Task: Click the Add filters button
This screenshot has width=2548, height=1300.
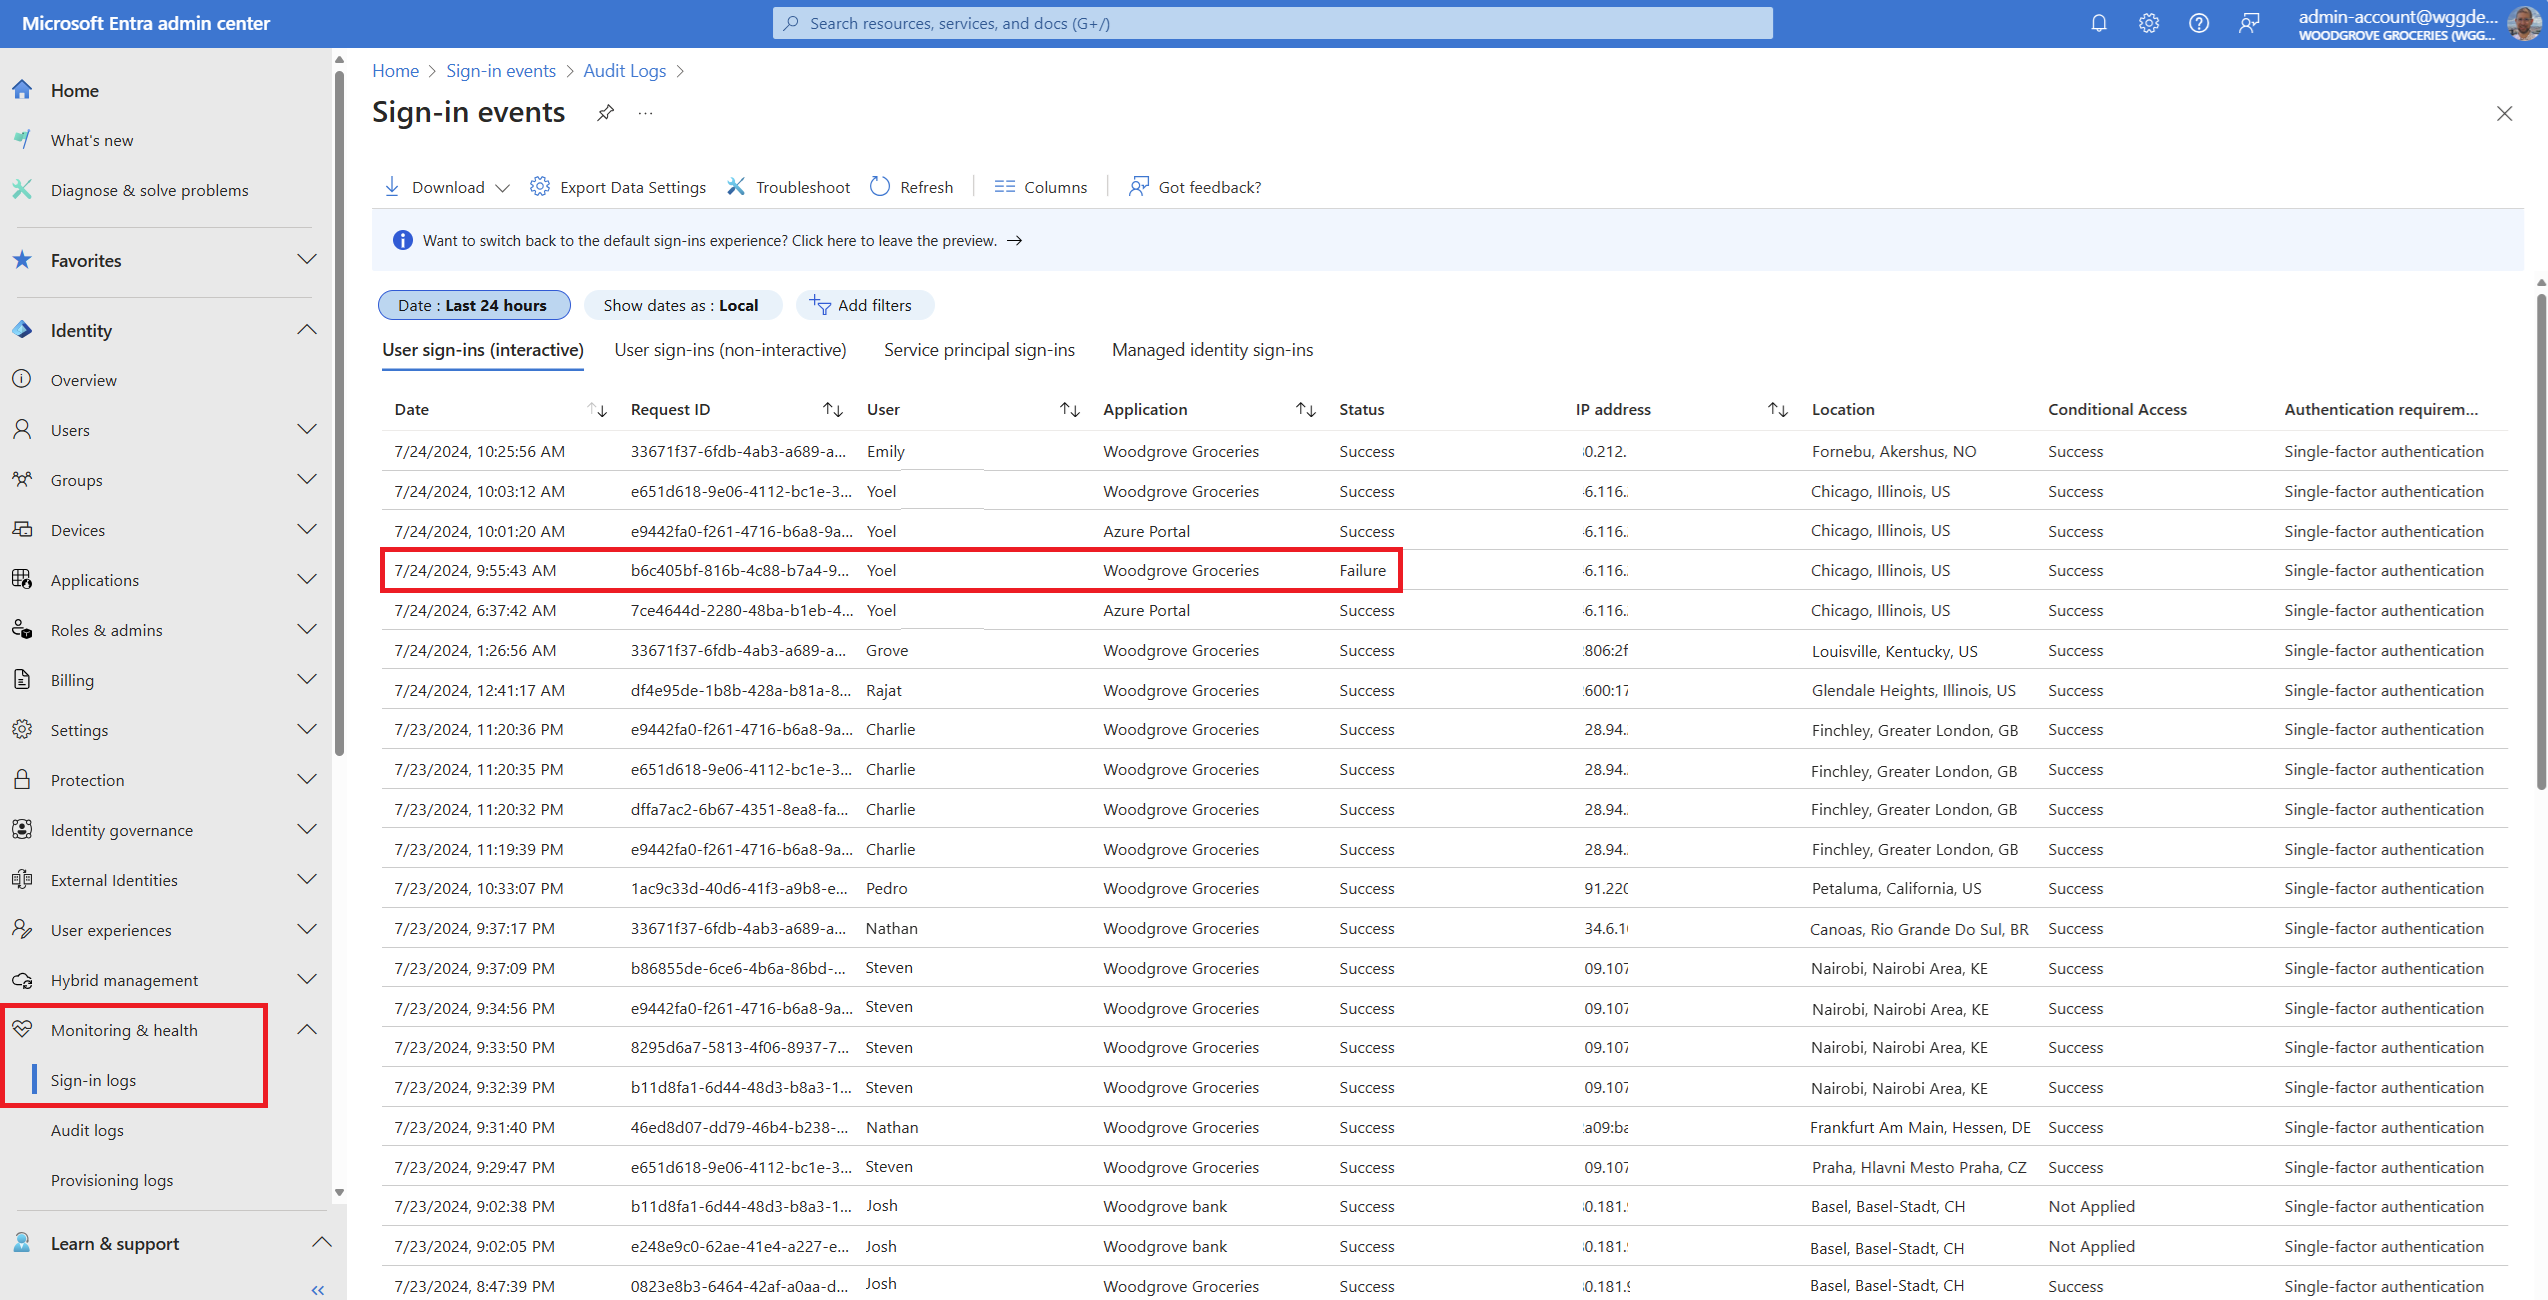Action: point(863,305)
